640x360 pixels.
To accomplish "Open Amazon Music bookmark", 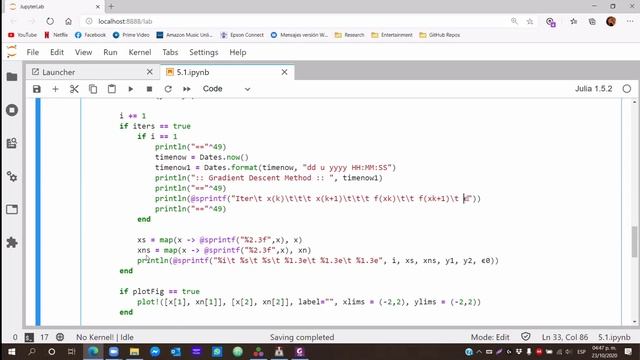I will pos(184,35).
